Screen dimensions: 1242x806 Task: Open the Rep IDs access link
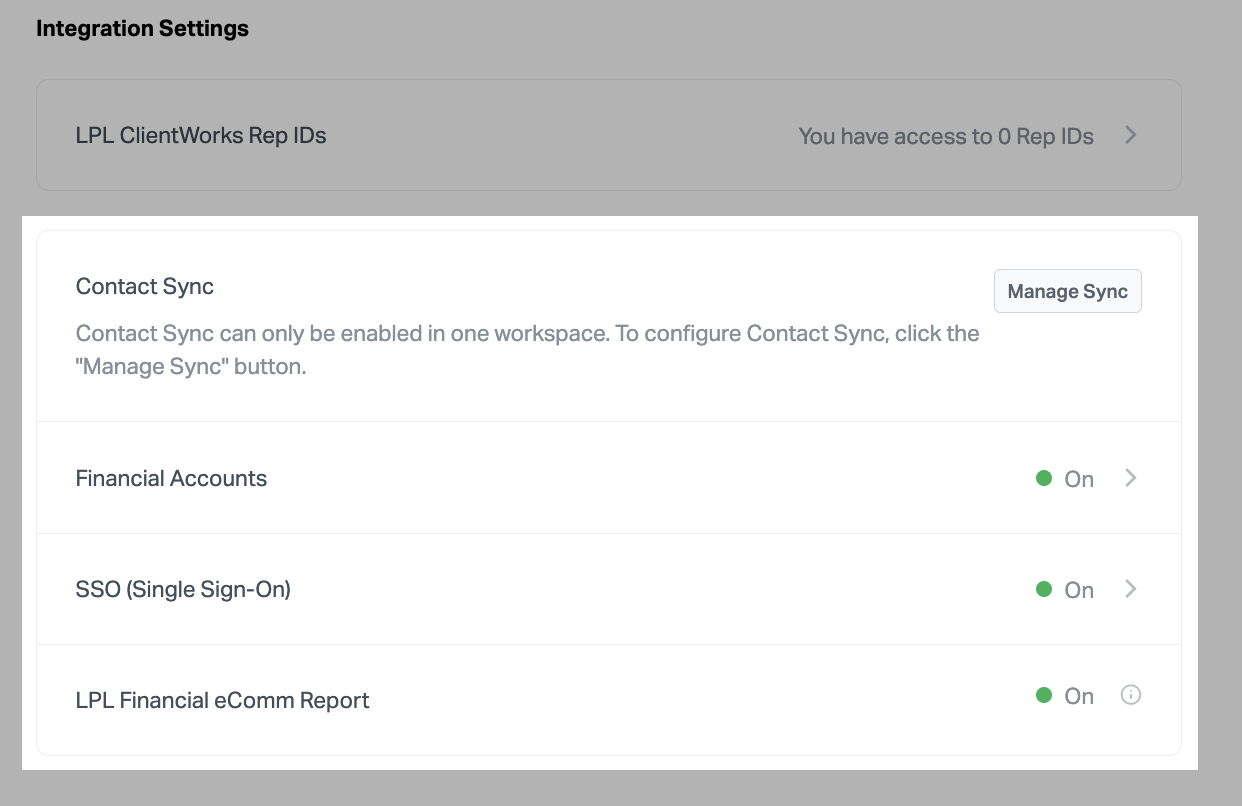point(945,136)
